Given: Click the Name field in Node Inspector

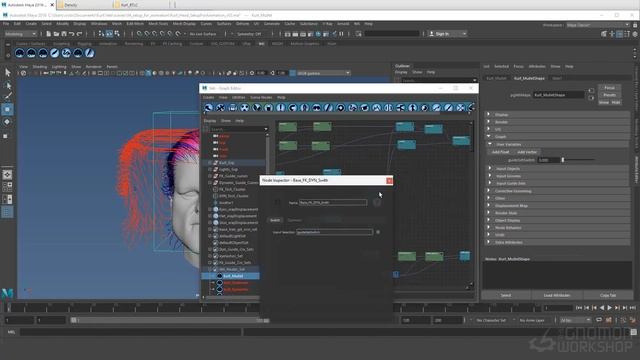Looking at the screenshot, I should point(333,202).
